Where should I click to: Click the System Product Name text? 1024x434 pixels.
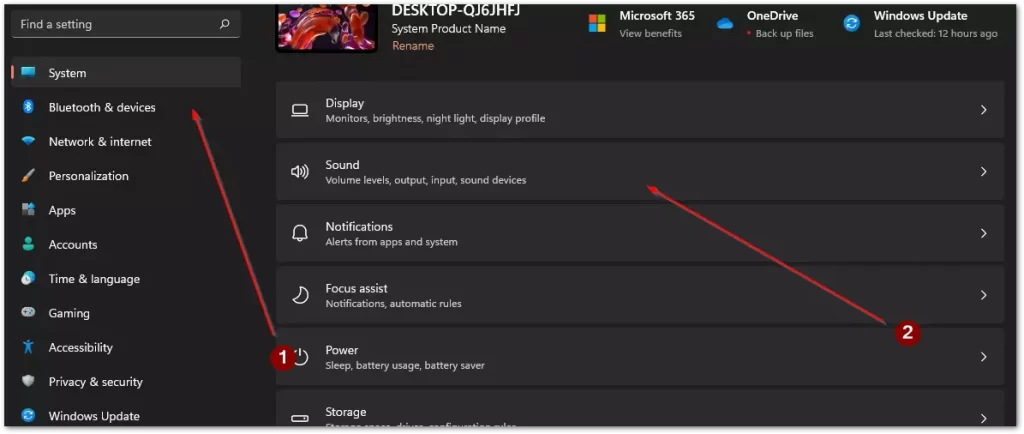[x=449, y=29]
